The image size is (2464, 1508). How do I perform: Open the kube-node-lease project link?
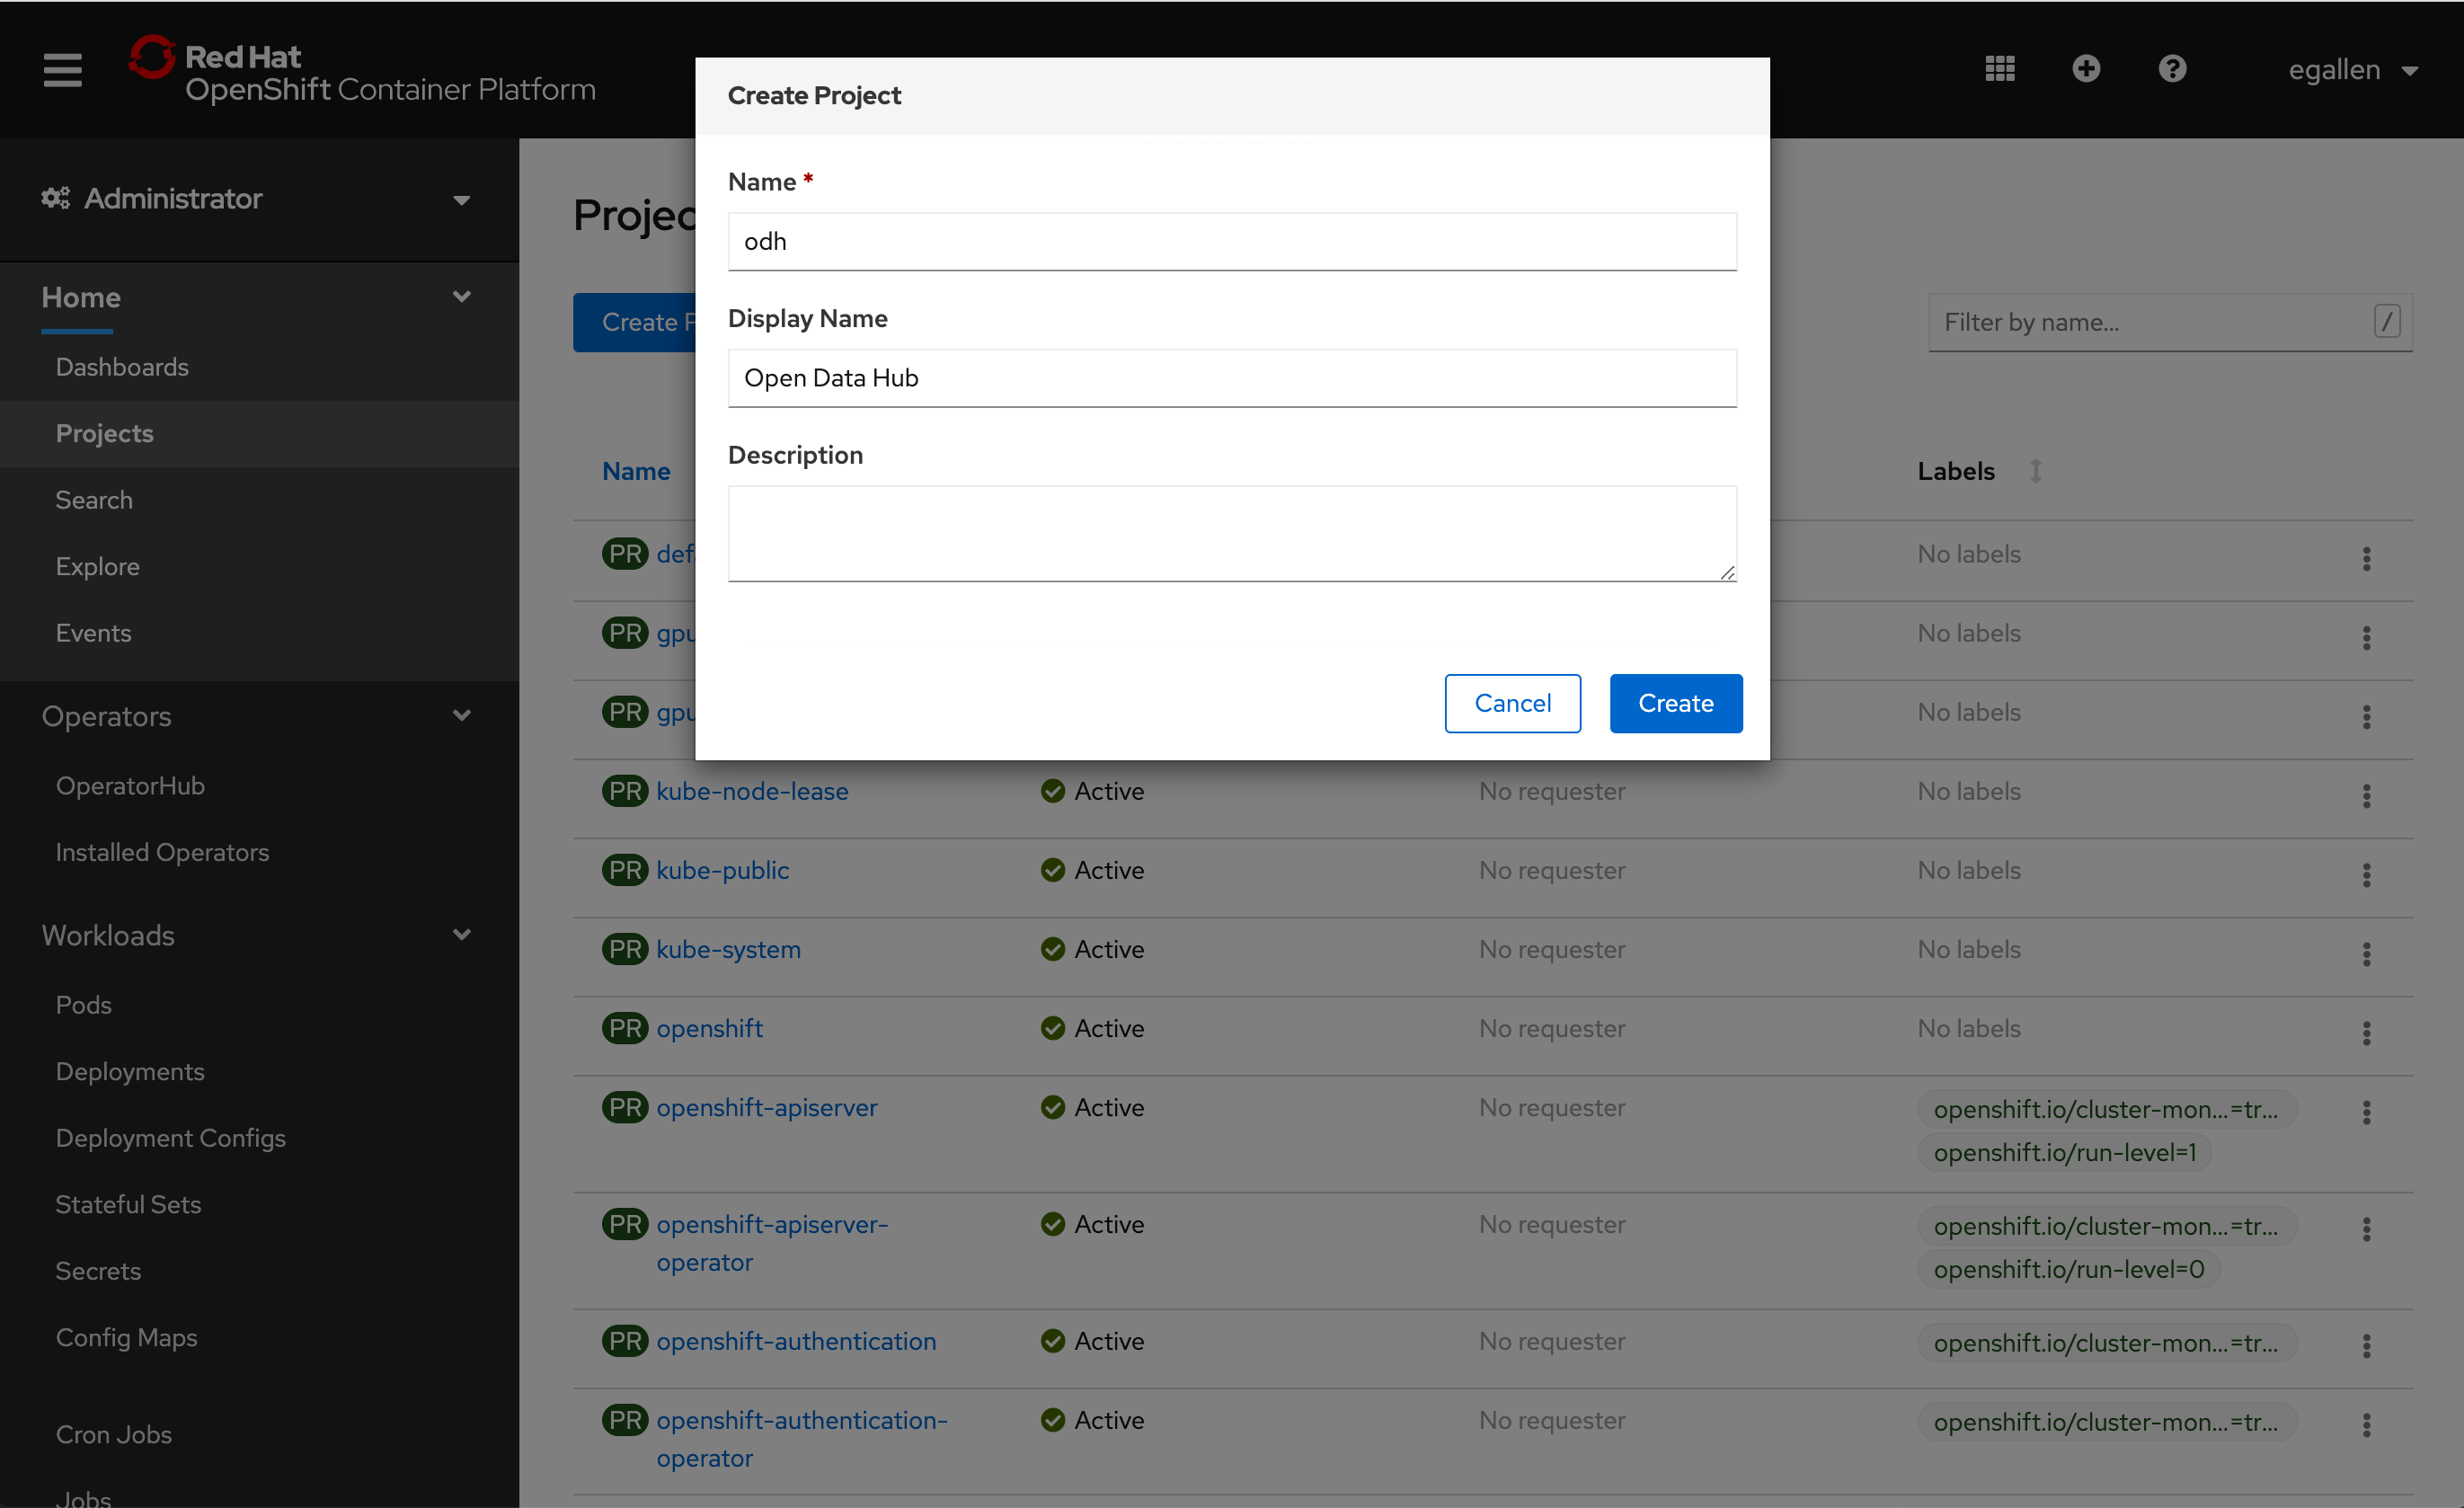coord(752,791)
